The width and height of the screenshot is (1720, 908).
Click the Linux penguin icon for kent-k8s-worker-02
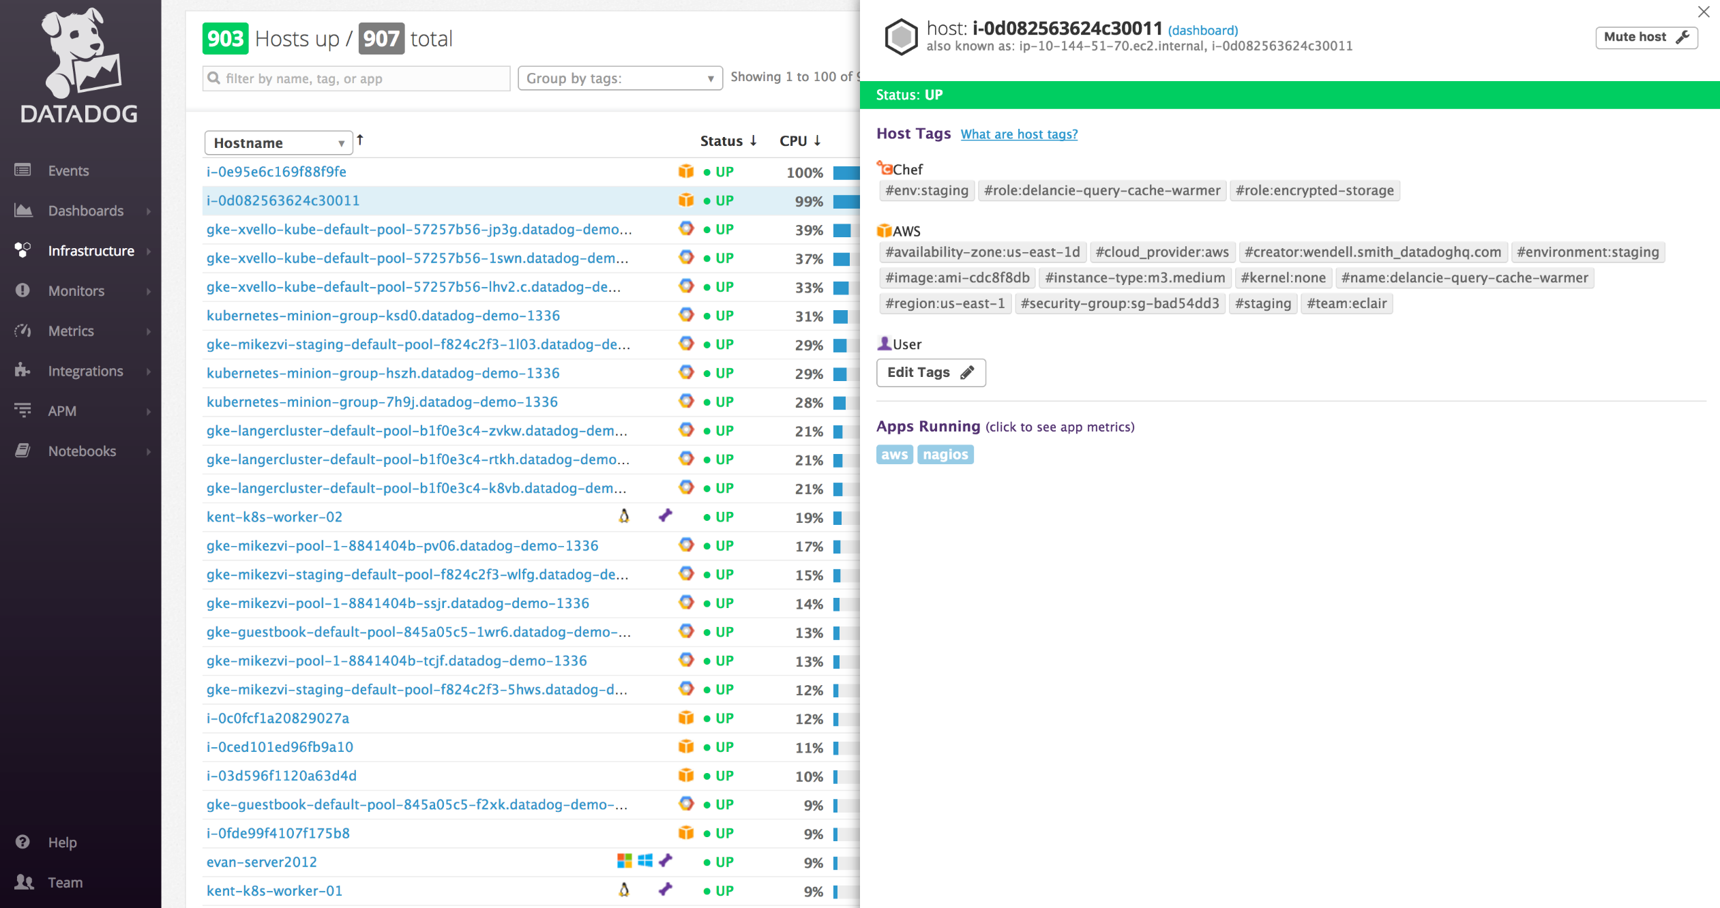(x=624, y=517)
